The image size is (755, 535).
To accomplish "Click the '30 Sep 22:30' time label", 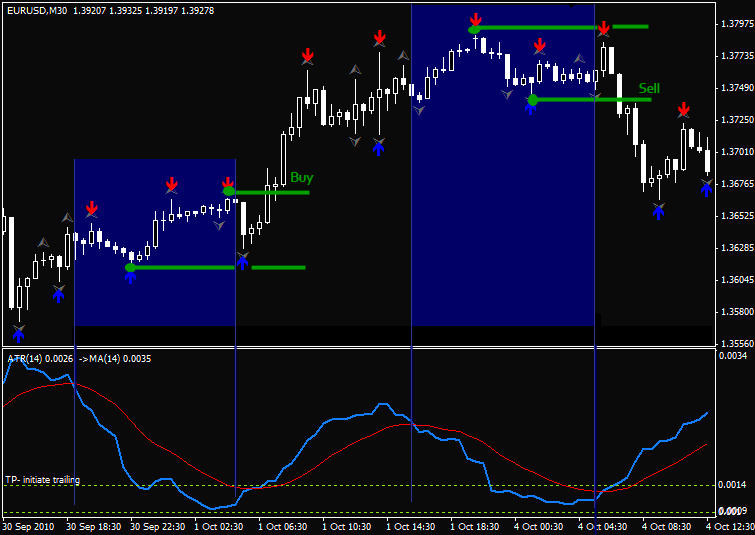I will point(157,527).
